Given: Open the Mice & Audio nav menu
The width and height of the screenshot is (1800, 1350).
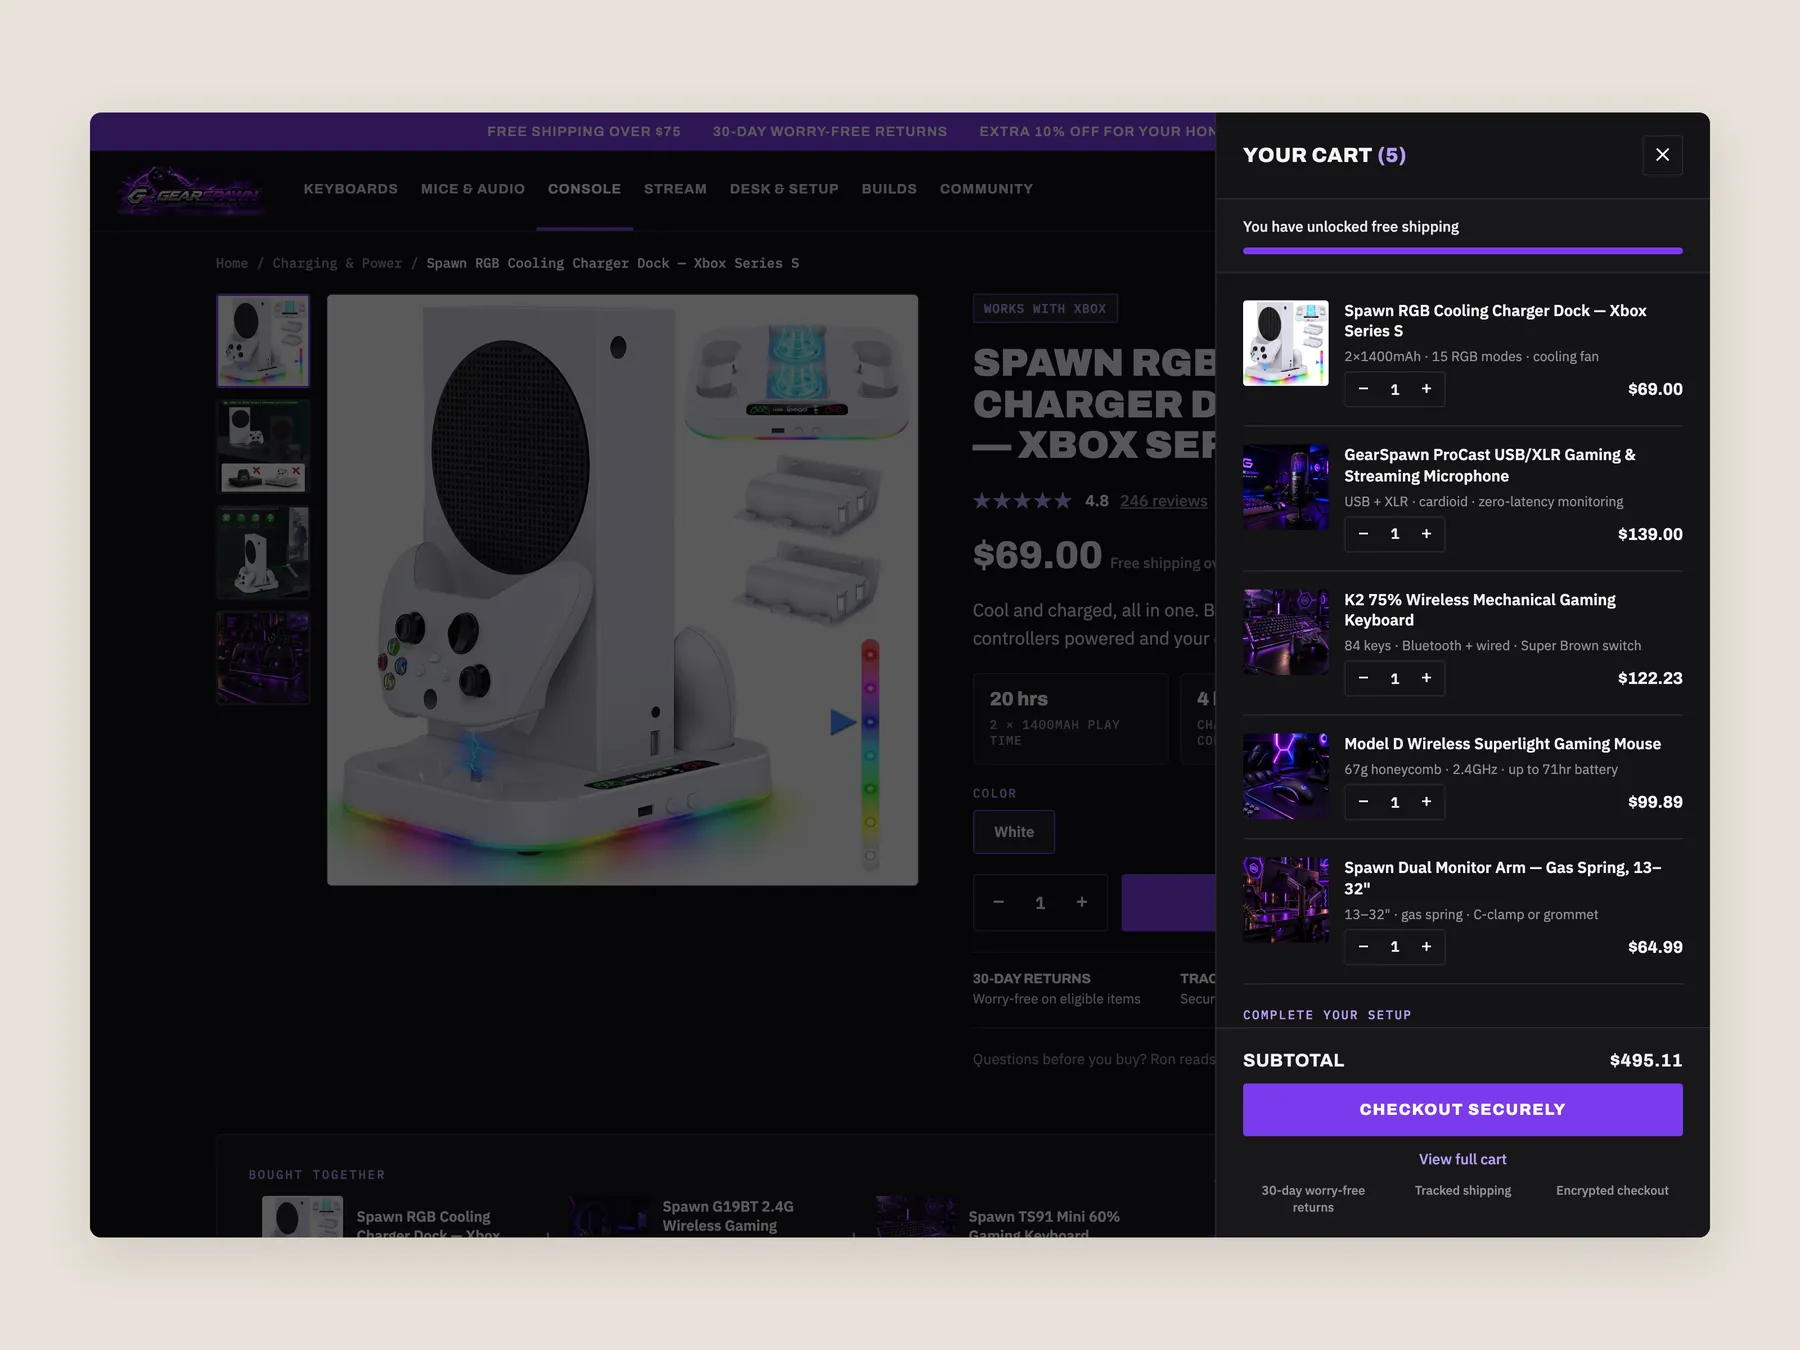Looking at the screenshot, I should [x=473, y=189].
